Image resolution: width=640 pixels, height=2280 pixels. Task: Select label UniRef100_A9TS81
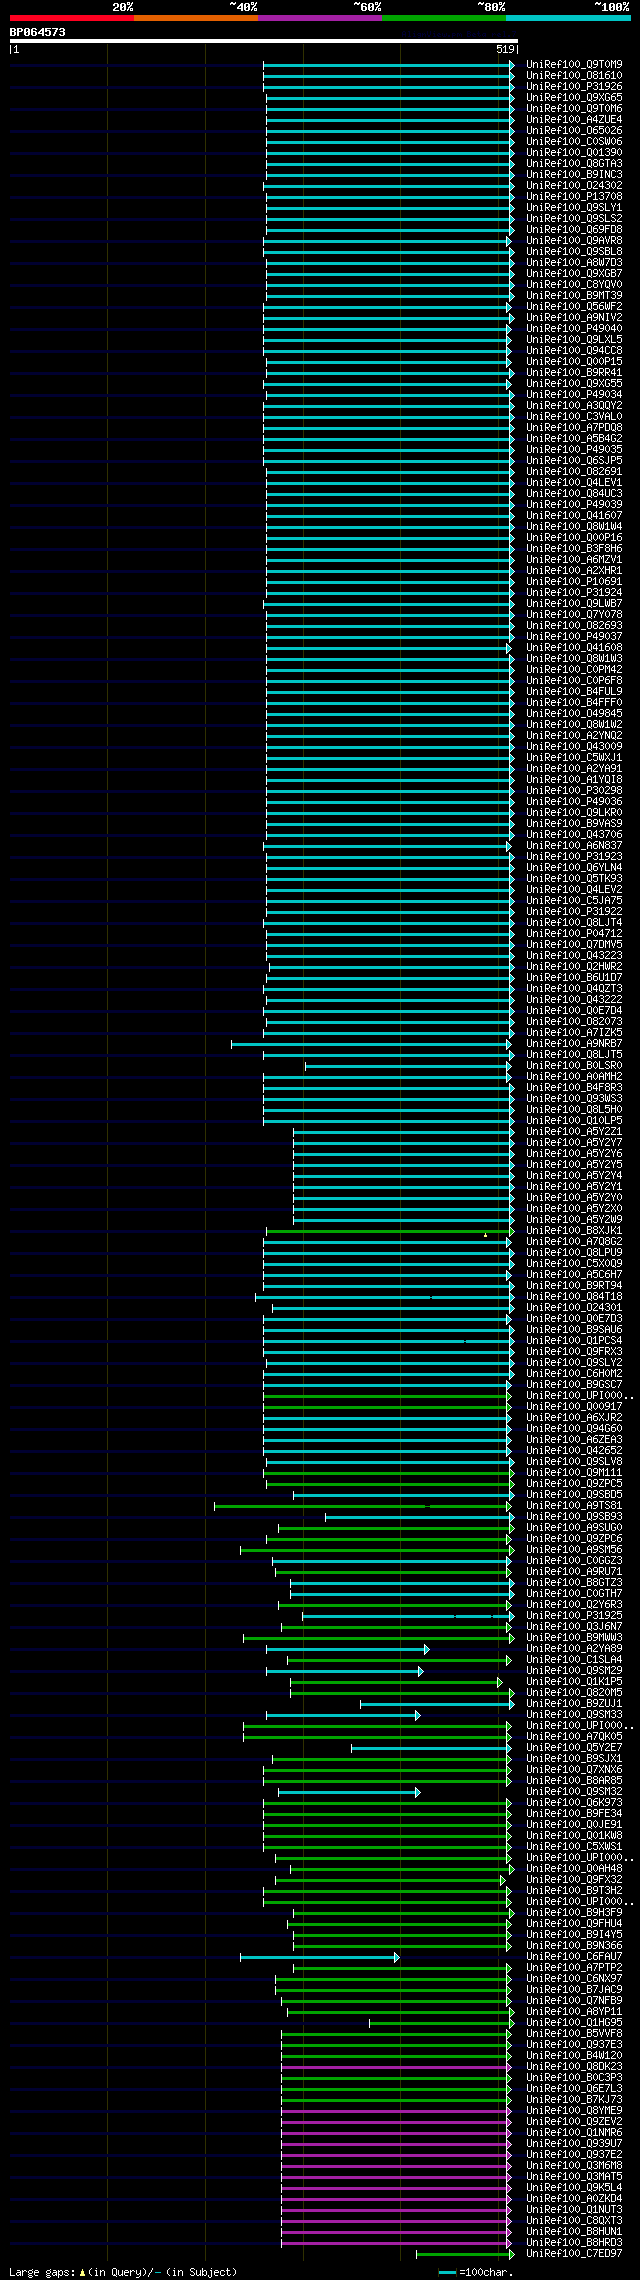point(574,1505)
